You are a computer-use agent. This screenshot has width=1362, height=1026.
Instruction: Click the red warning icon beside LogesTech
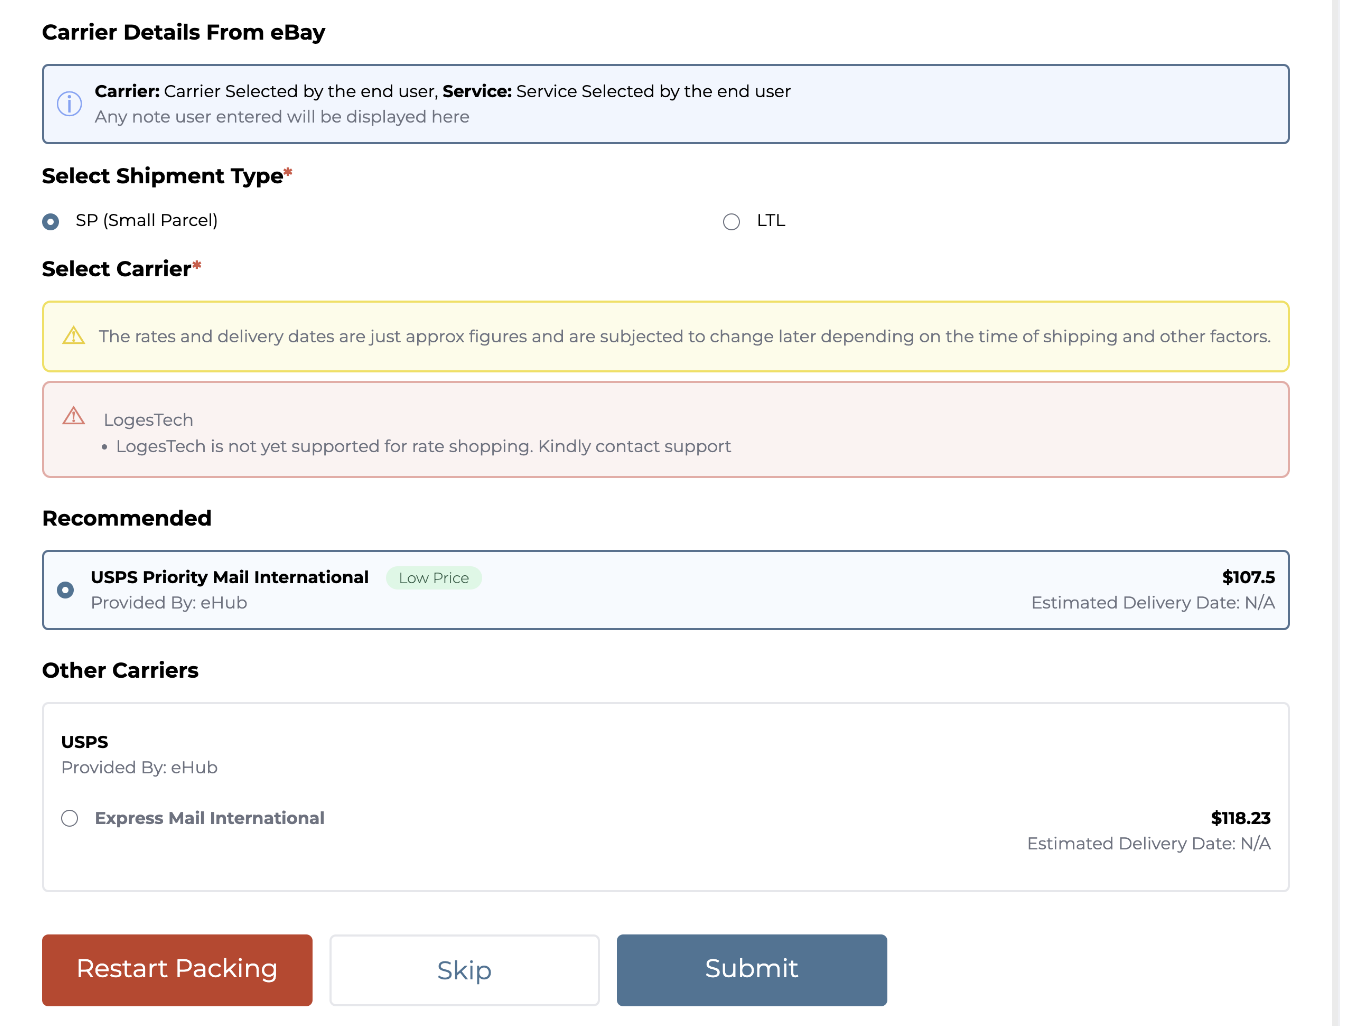pyautogui.click(x=74, y=416)
